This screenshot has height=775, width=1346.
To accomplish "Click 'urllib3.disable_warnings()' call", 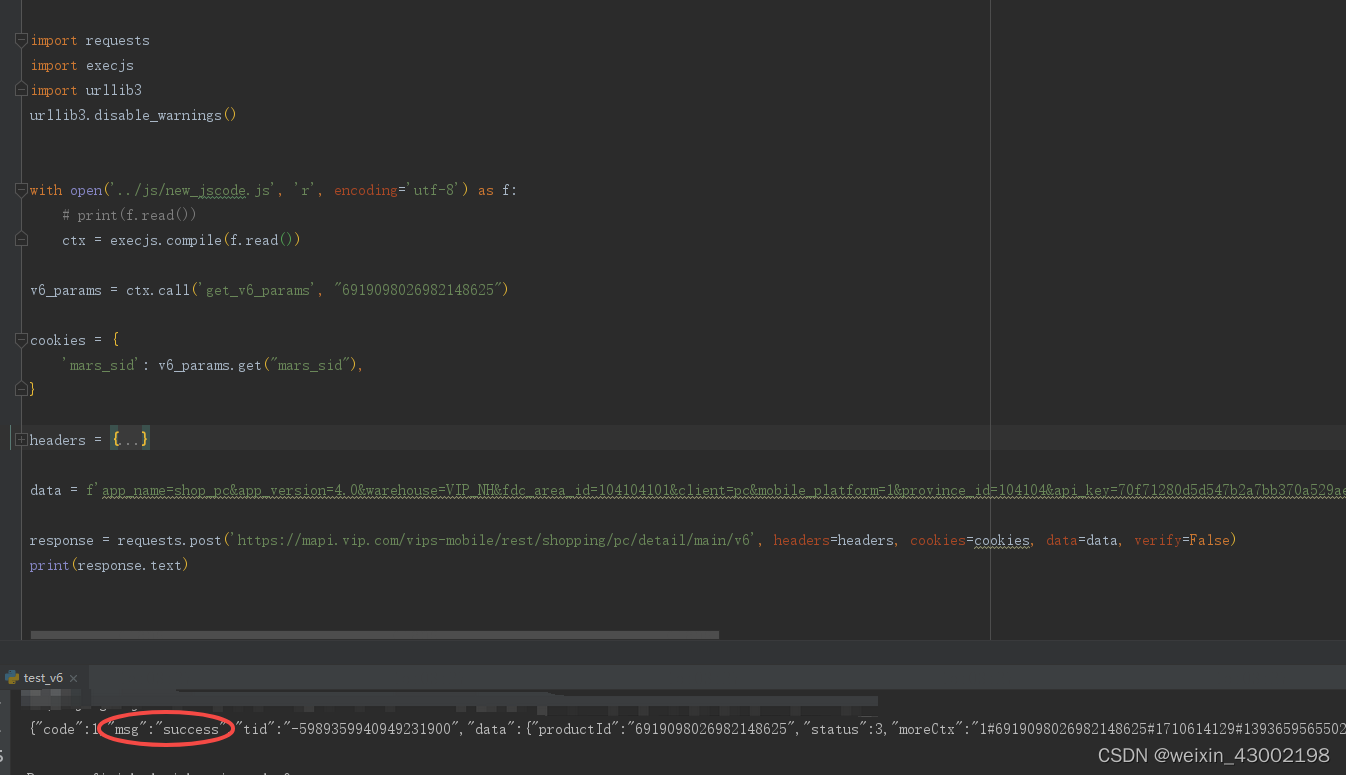I will click(x=133, y=115).
